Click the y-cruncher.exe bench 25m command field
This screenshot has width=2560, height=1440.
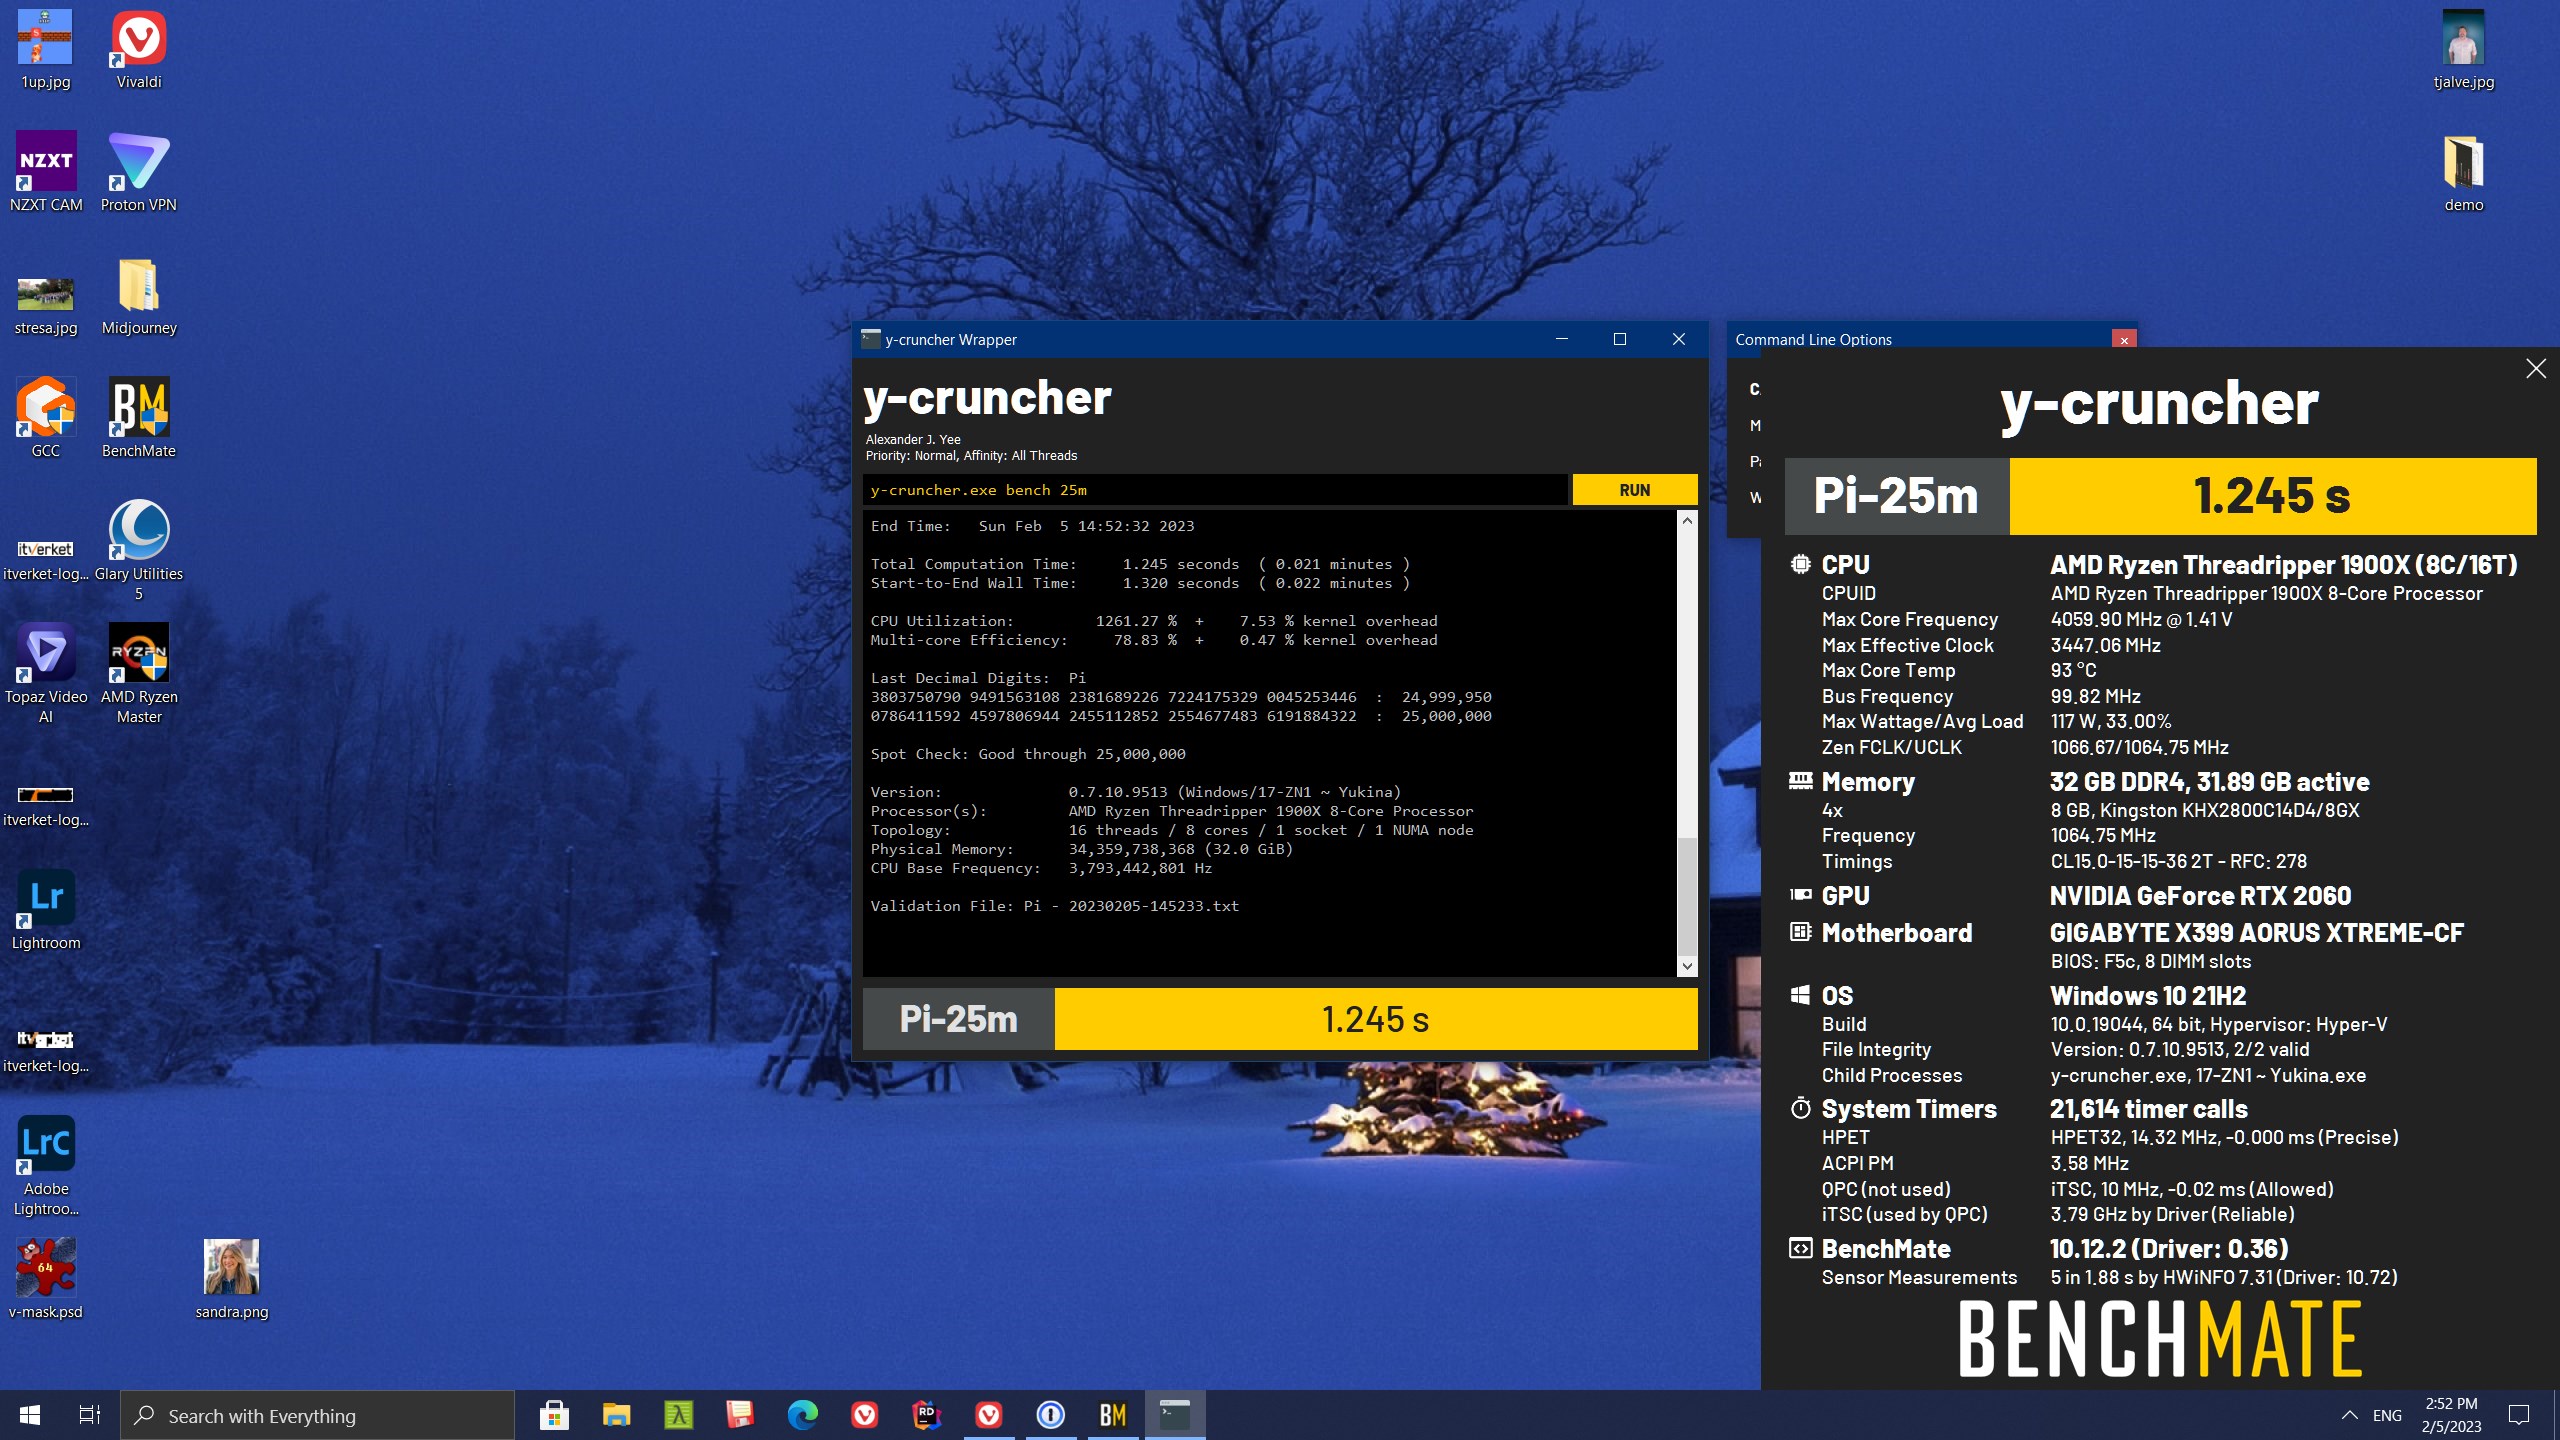1215,490
